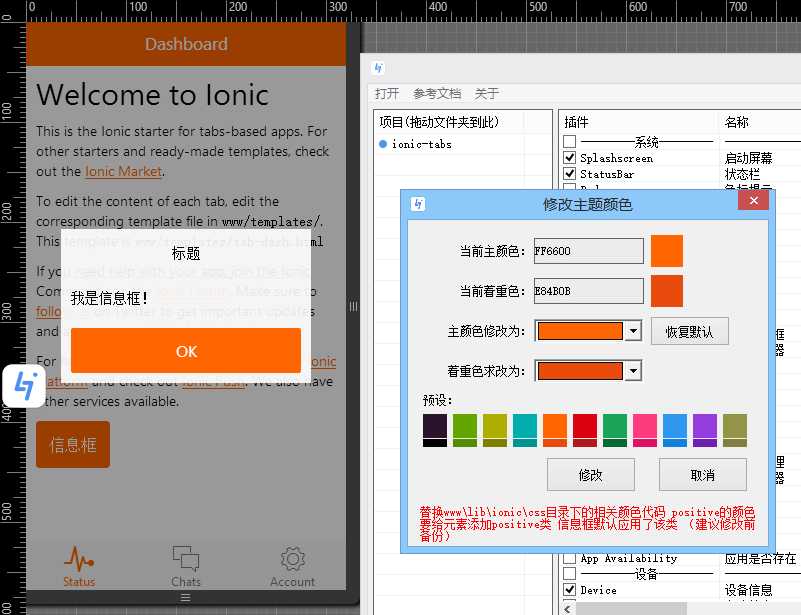
Task: Select the olive yellow preset color
Action: [x=495, y=430]
